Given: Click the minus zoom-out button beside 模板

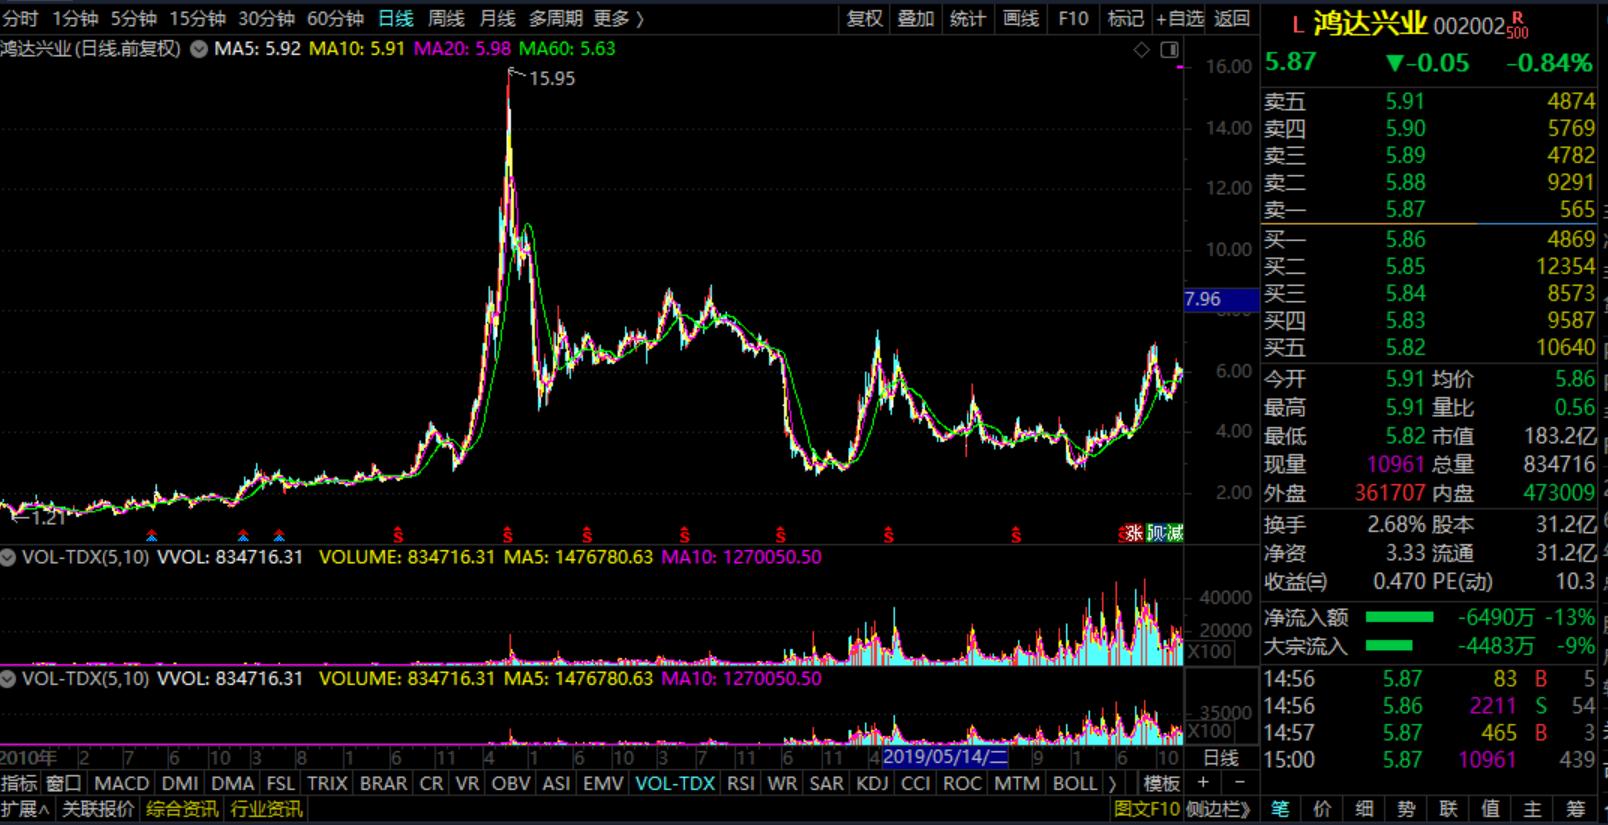Looking at the screenshot, I should point(1240,783).
